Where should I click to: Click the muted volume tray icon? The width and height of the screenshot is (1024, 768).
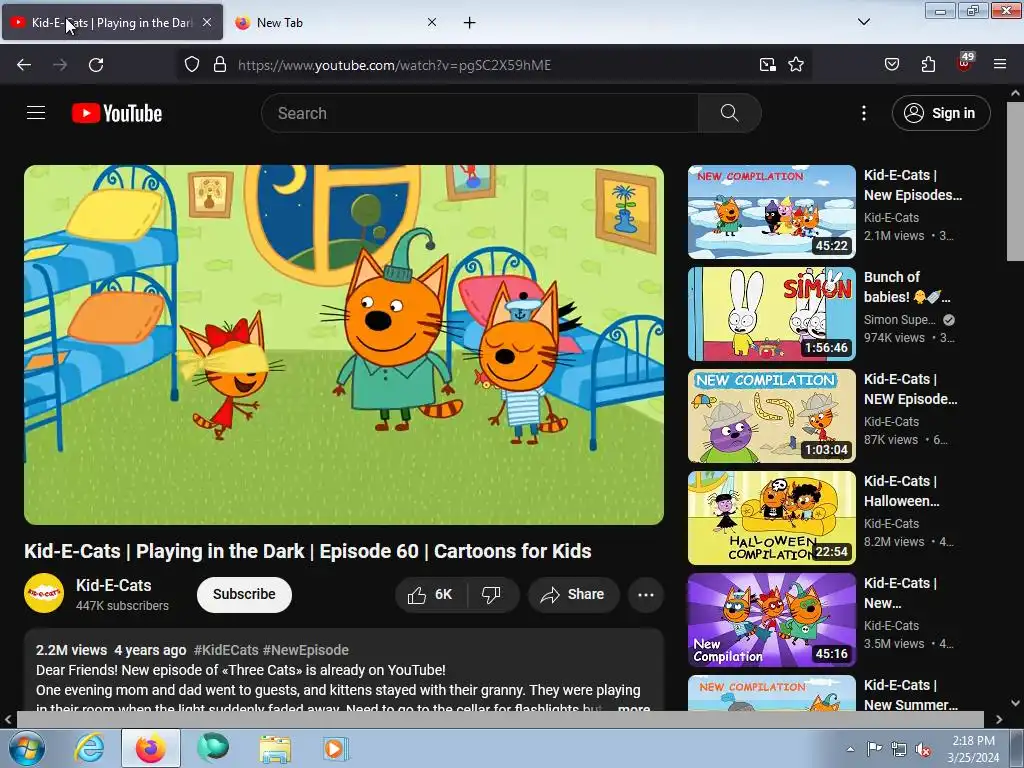[922, 749]
